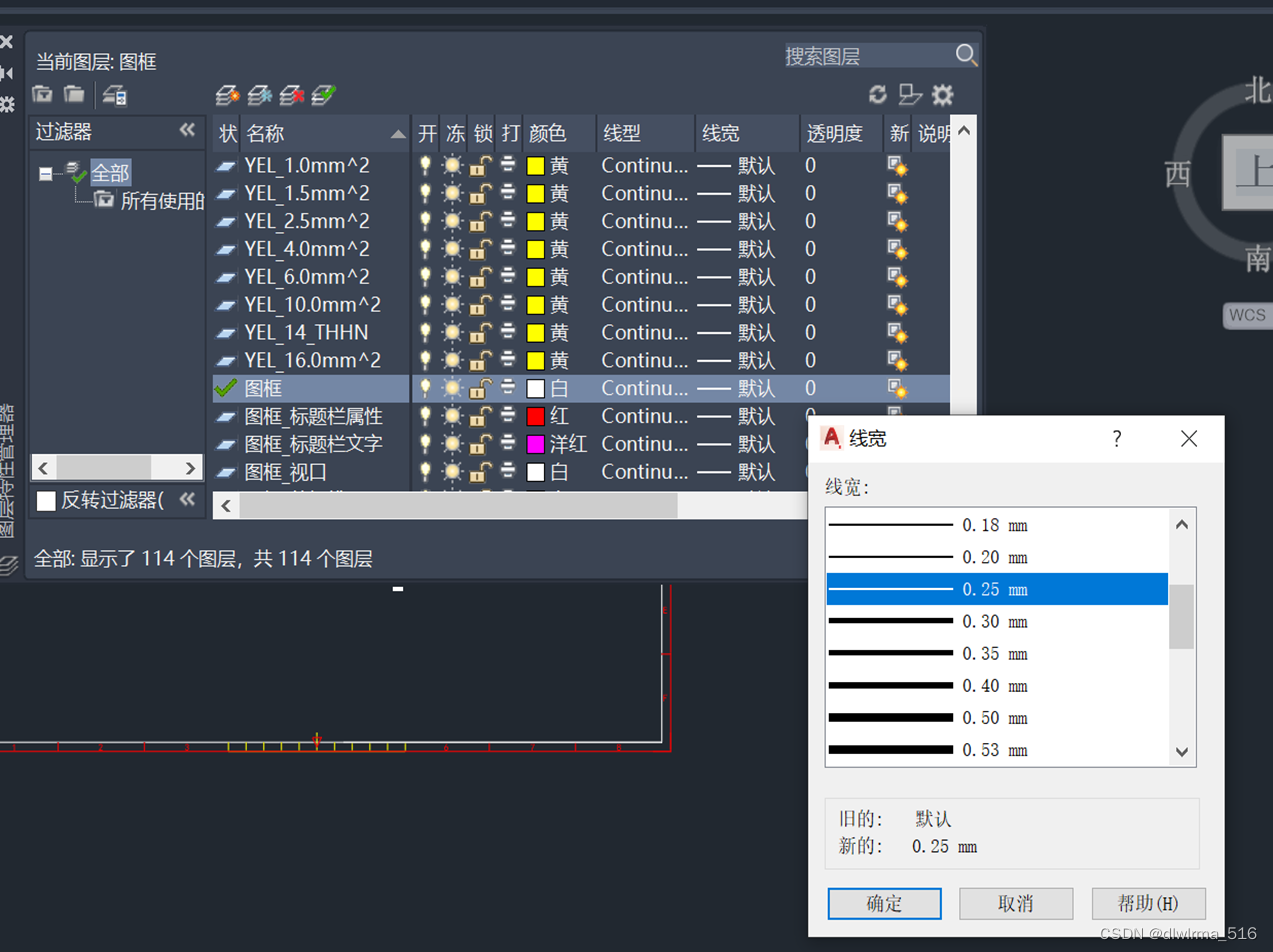Click linetype Continu... of YEL_10.0mm^2

pyautogui.click(x=645, y=305)
